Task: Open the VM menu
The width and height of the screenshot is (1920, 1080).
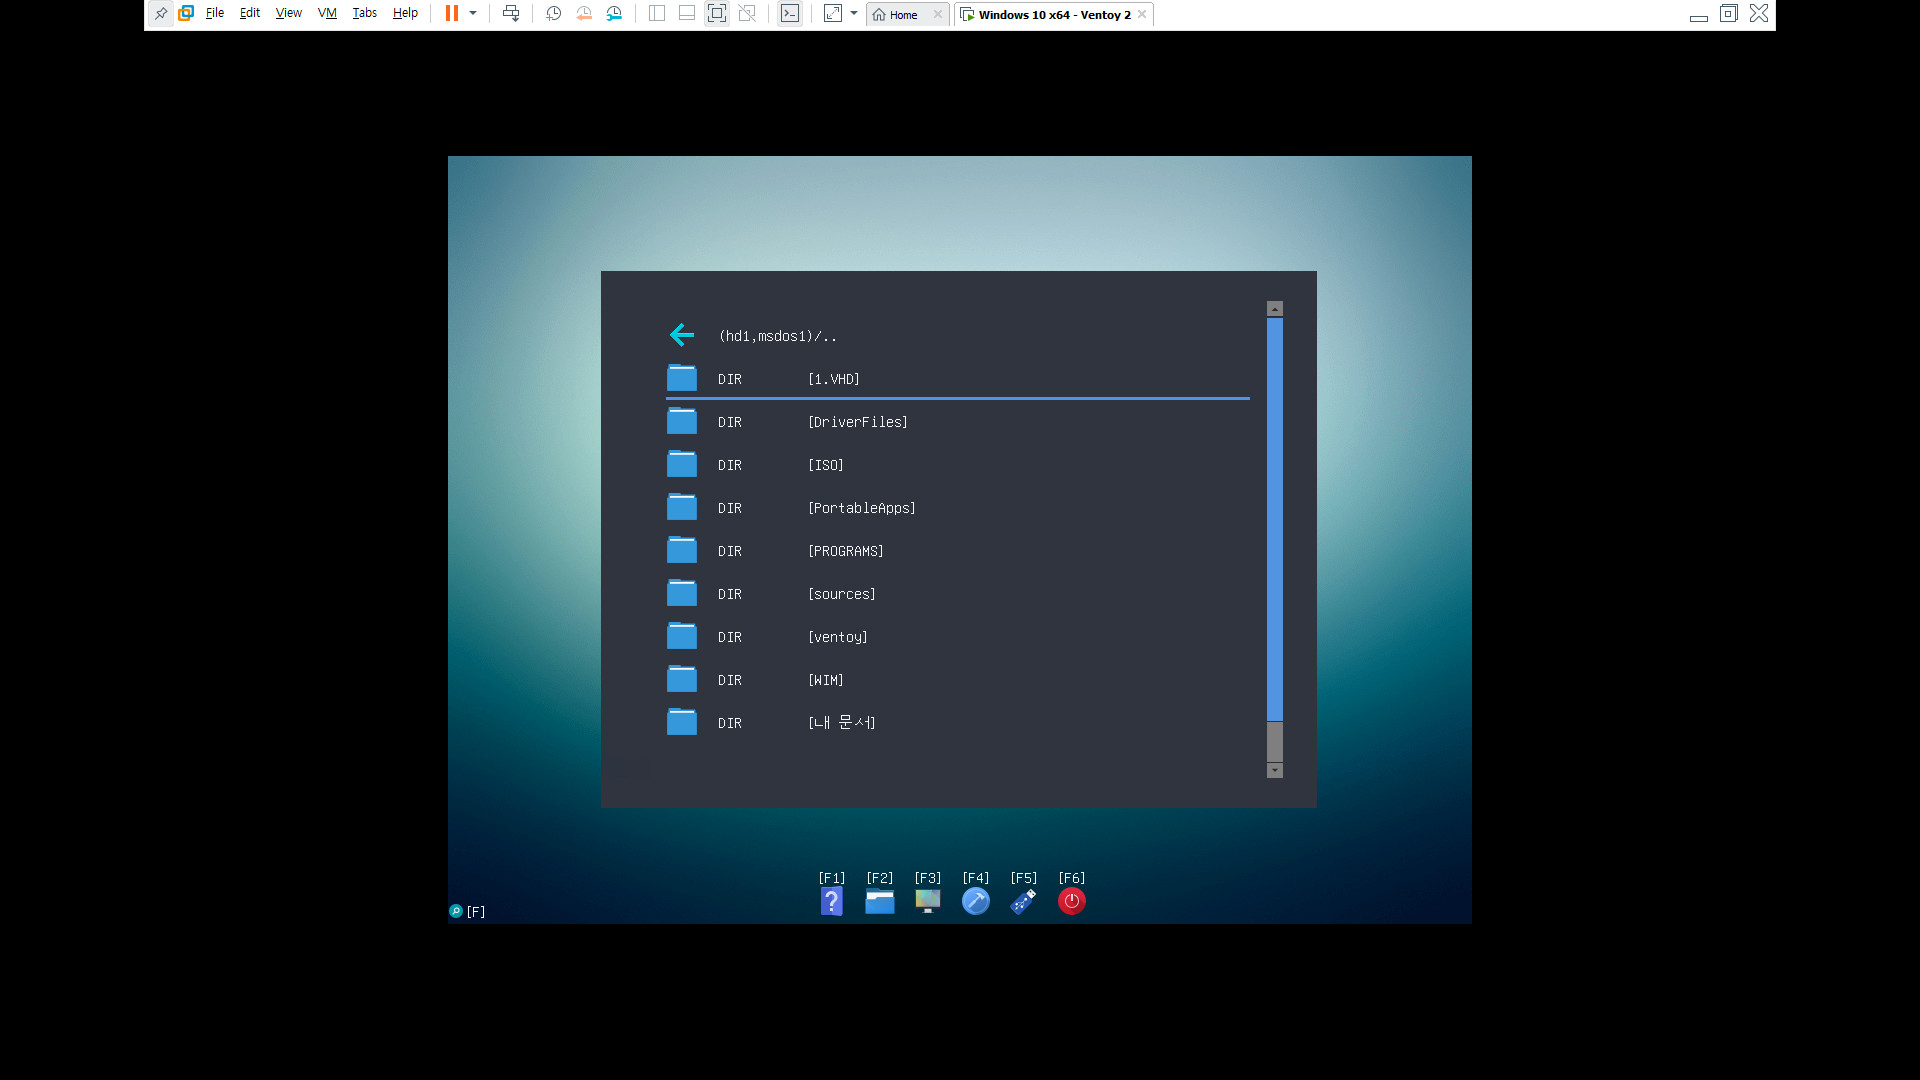Action: click(x=327, y=14)
